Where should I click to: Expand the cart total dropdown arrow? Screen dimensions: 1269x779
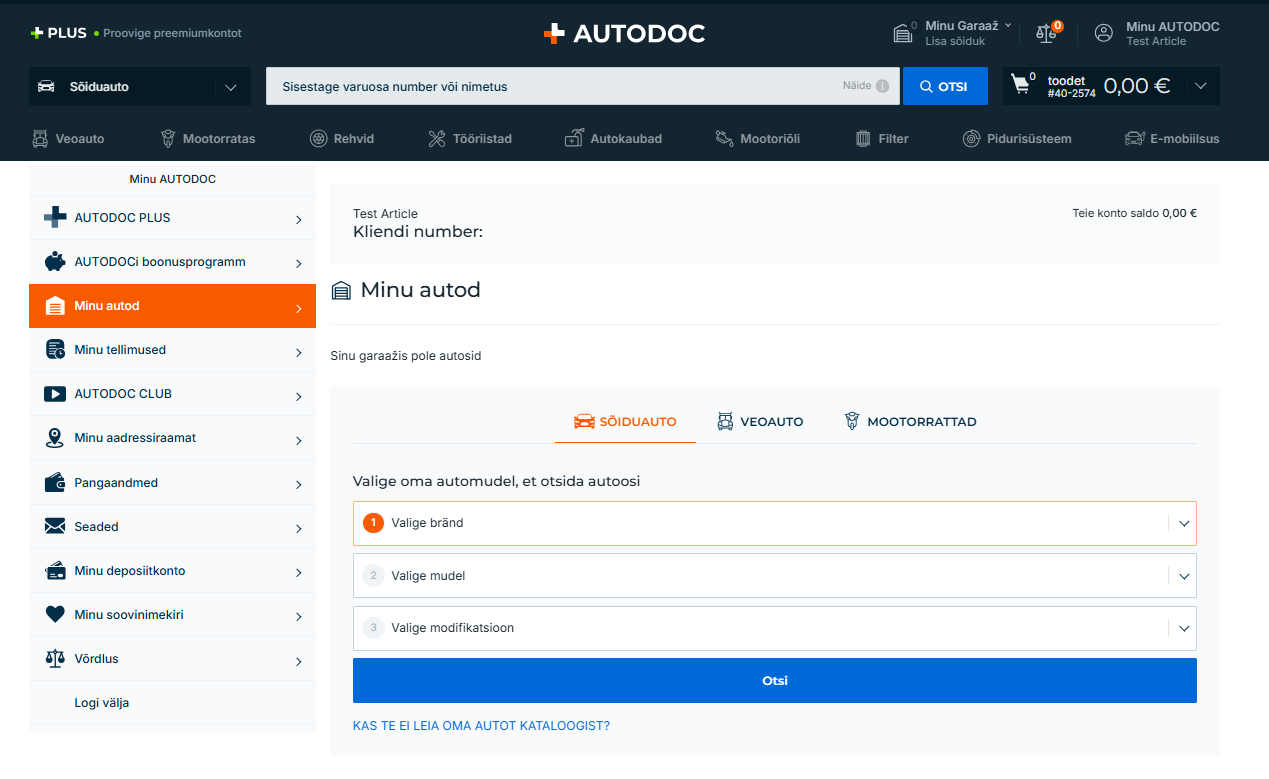pyautogui.click(x=1201, y=86)
